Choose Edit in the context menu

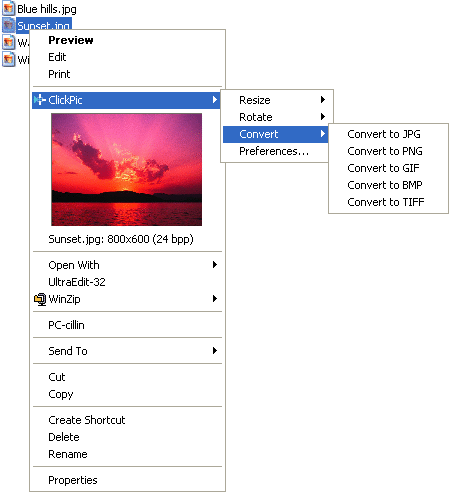[127, 57]
